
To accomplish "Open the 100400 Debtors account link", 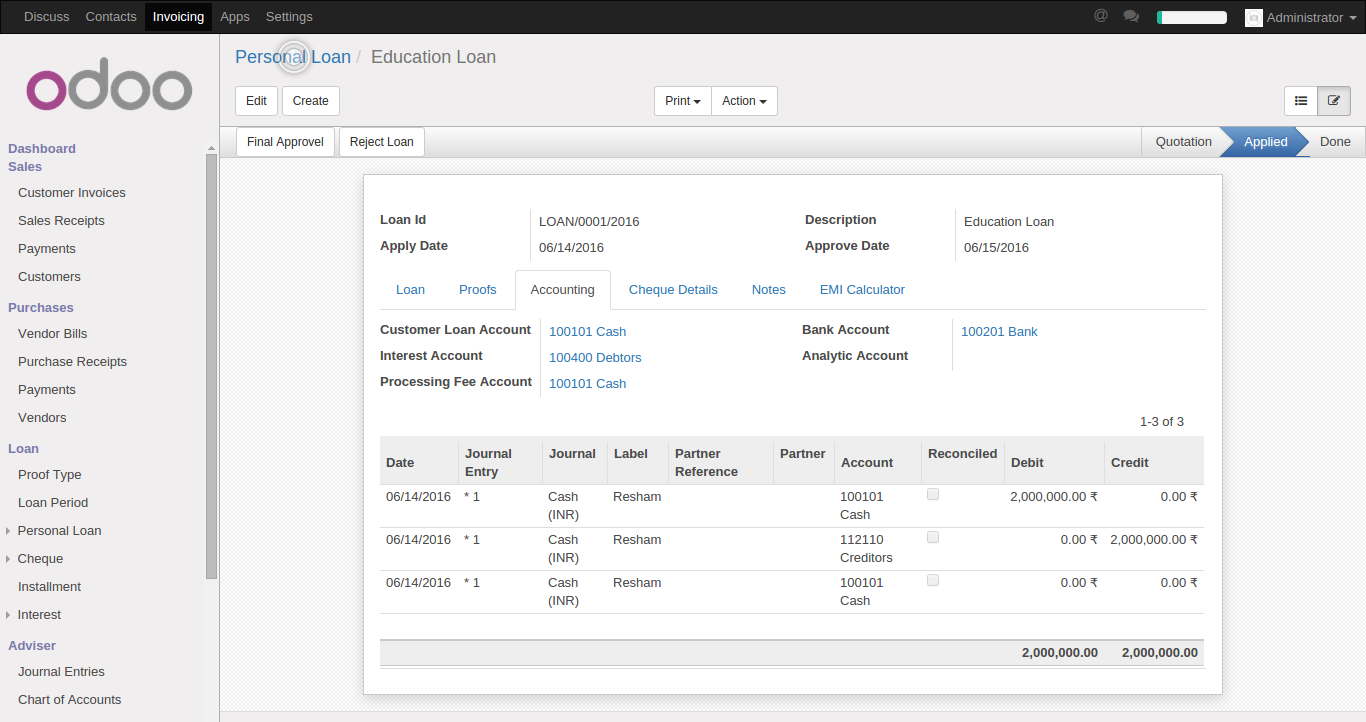I will pyautogui.click(x=595, y=358).
